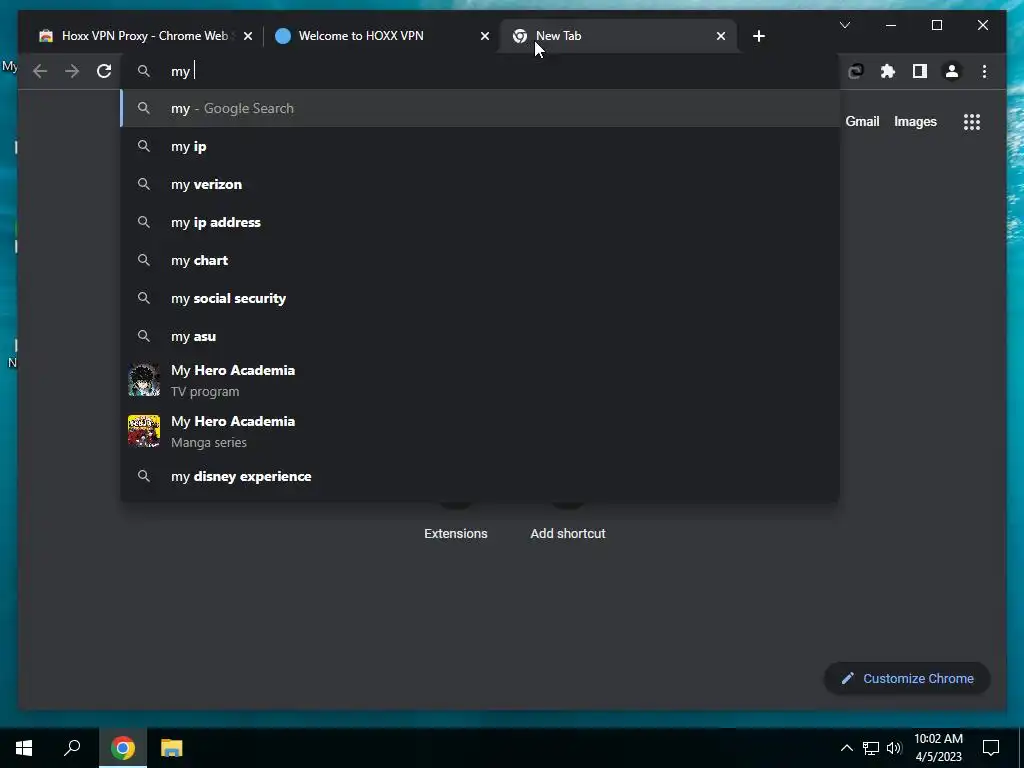Pick the 'my social security' suggestion
Screen dimensions: 1024x768
point(480,298)
